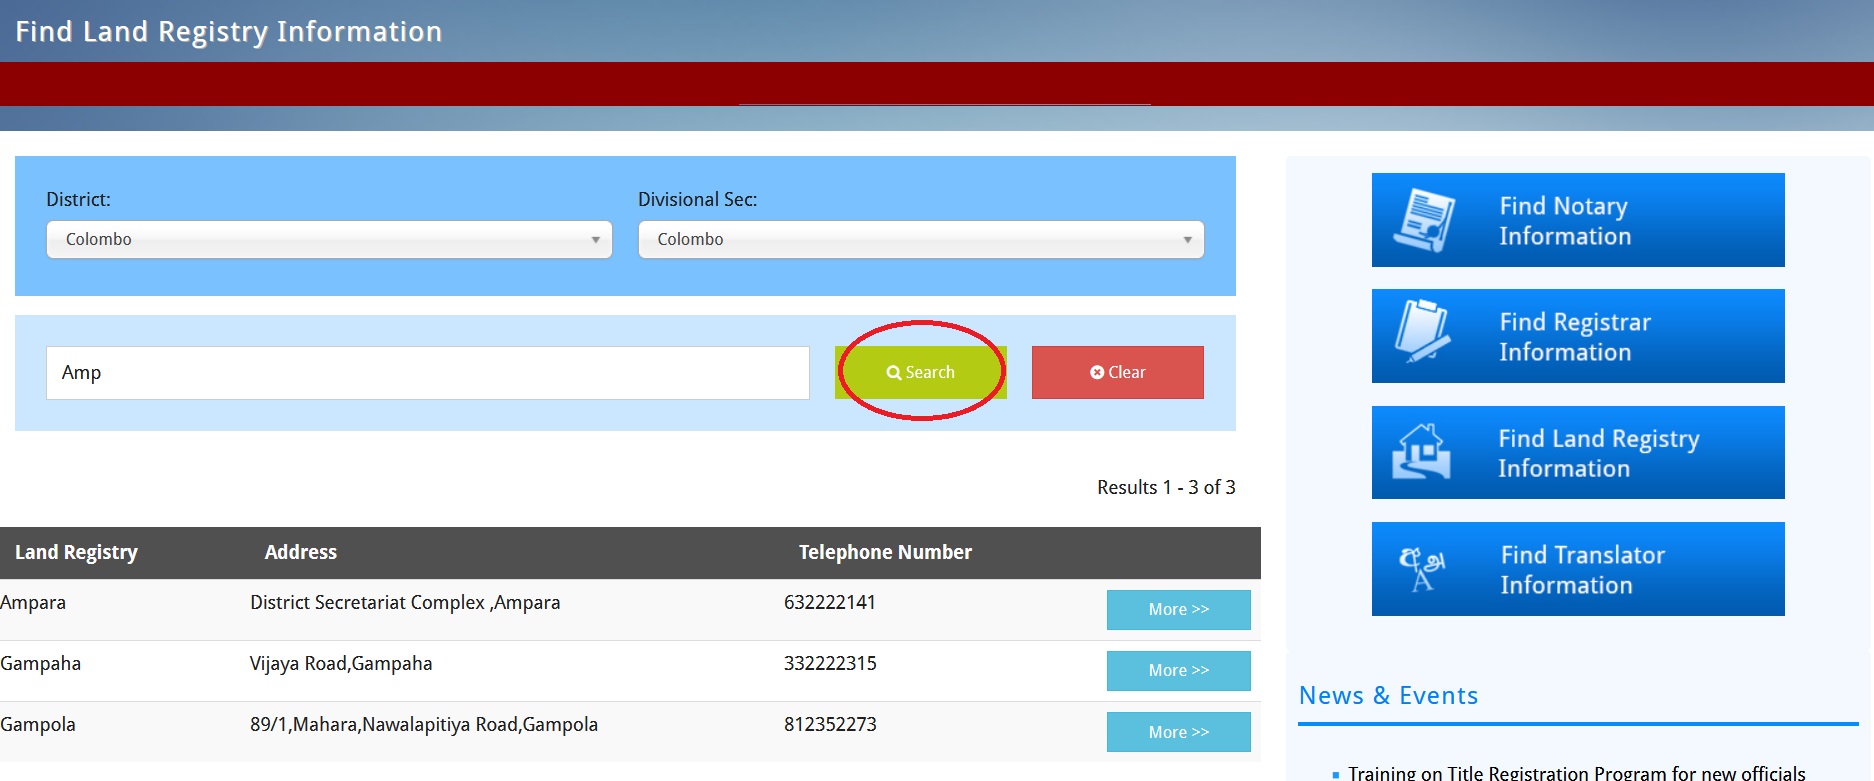Open More details for Gampaha registry
The image size is (1874, 781).
pos(1178,671)
